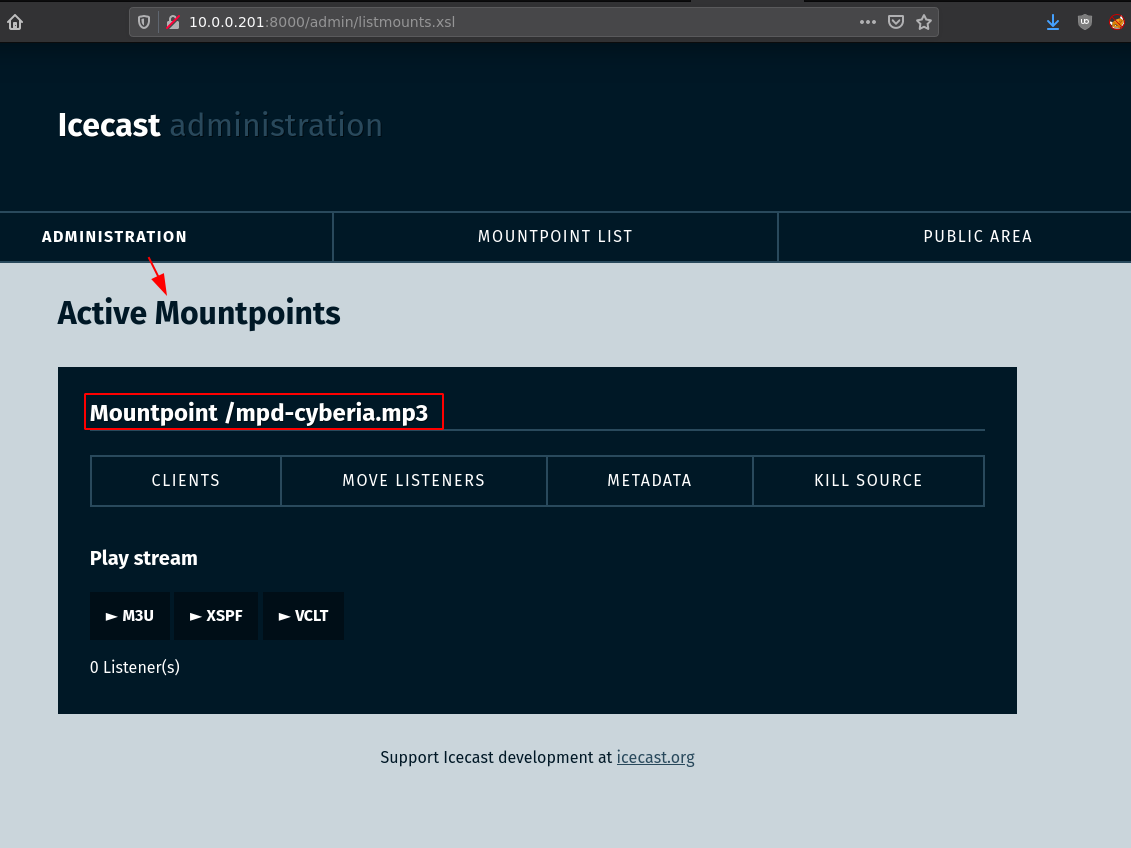Play the stream via XSPF
Image resolution: width=1131 pixels, height=848 pixels.
point(216,616)
